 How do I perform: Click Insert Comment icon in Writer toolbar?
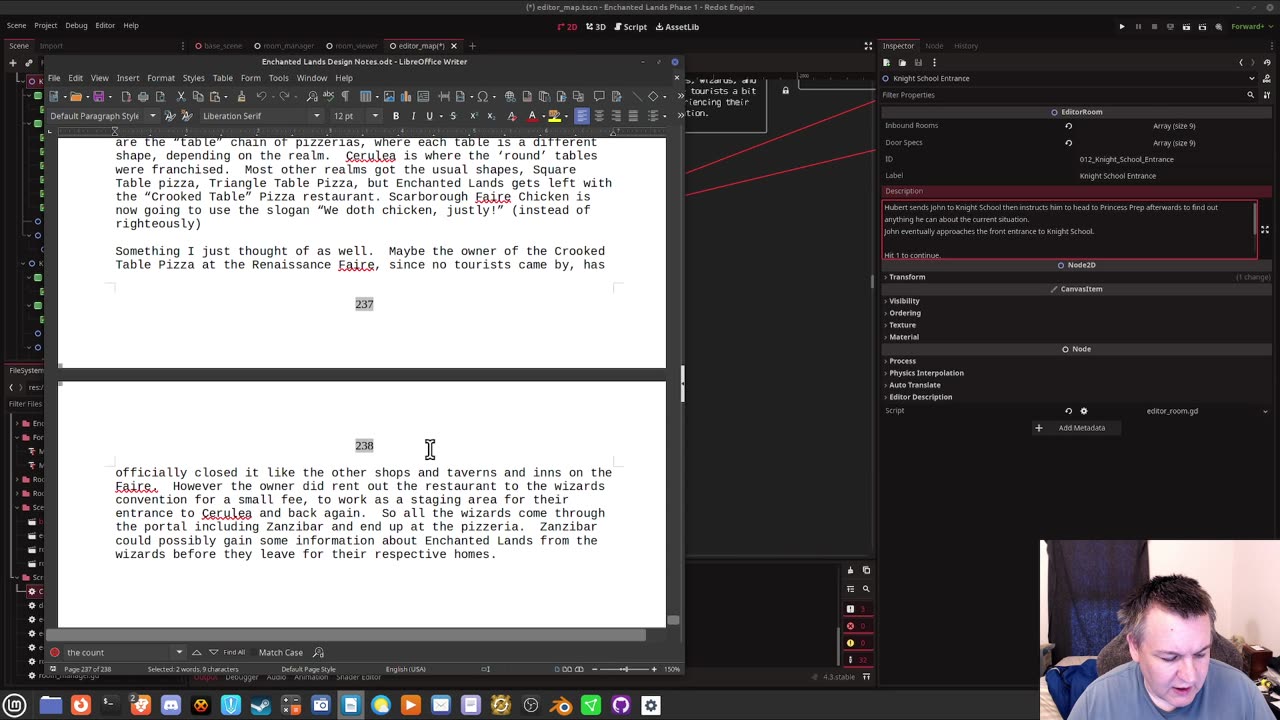point(599,96)
